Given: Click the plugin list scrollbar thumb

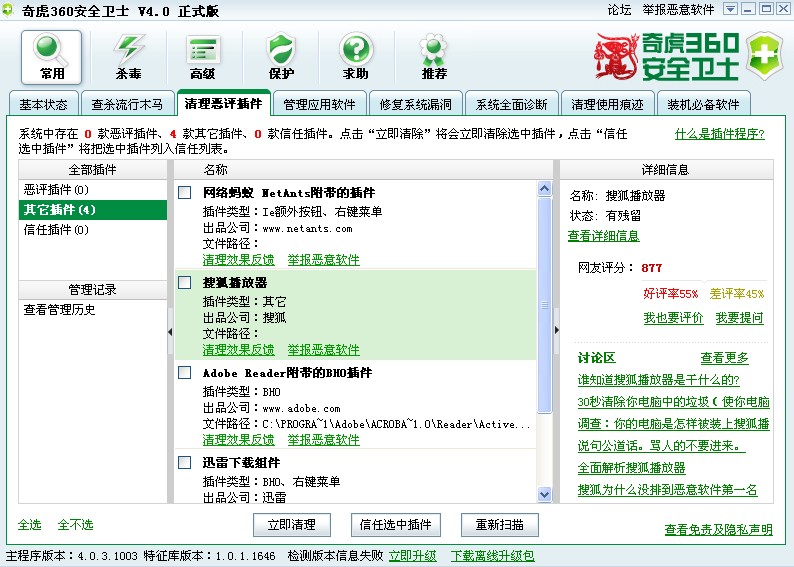Looking at the screenshot, I should click(544, 305).
